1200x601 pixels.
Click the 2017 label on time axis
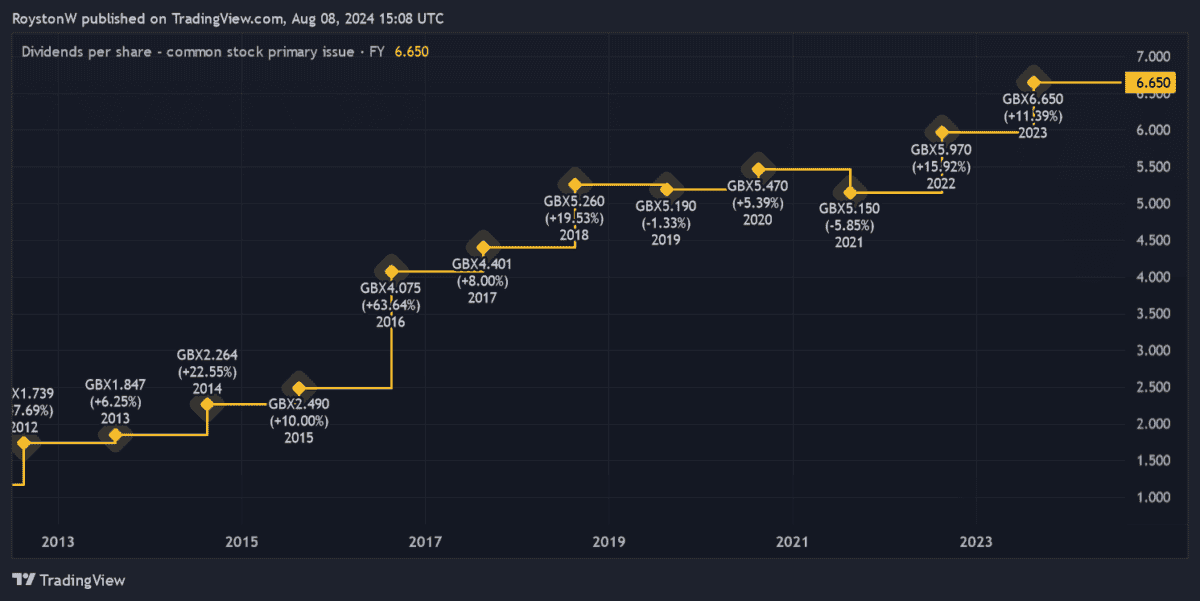[426, 542]
